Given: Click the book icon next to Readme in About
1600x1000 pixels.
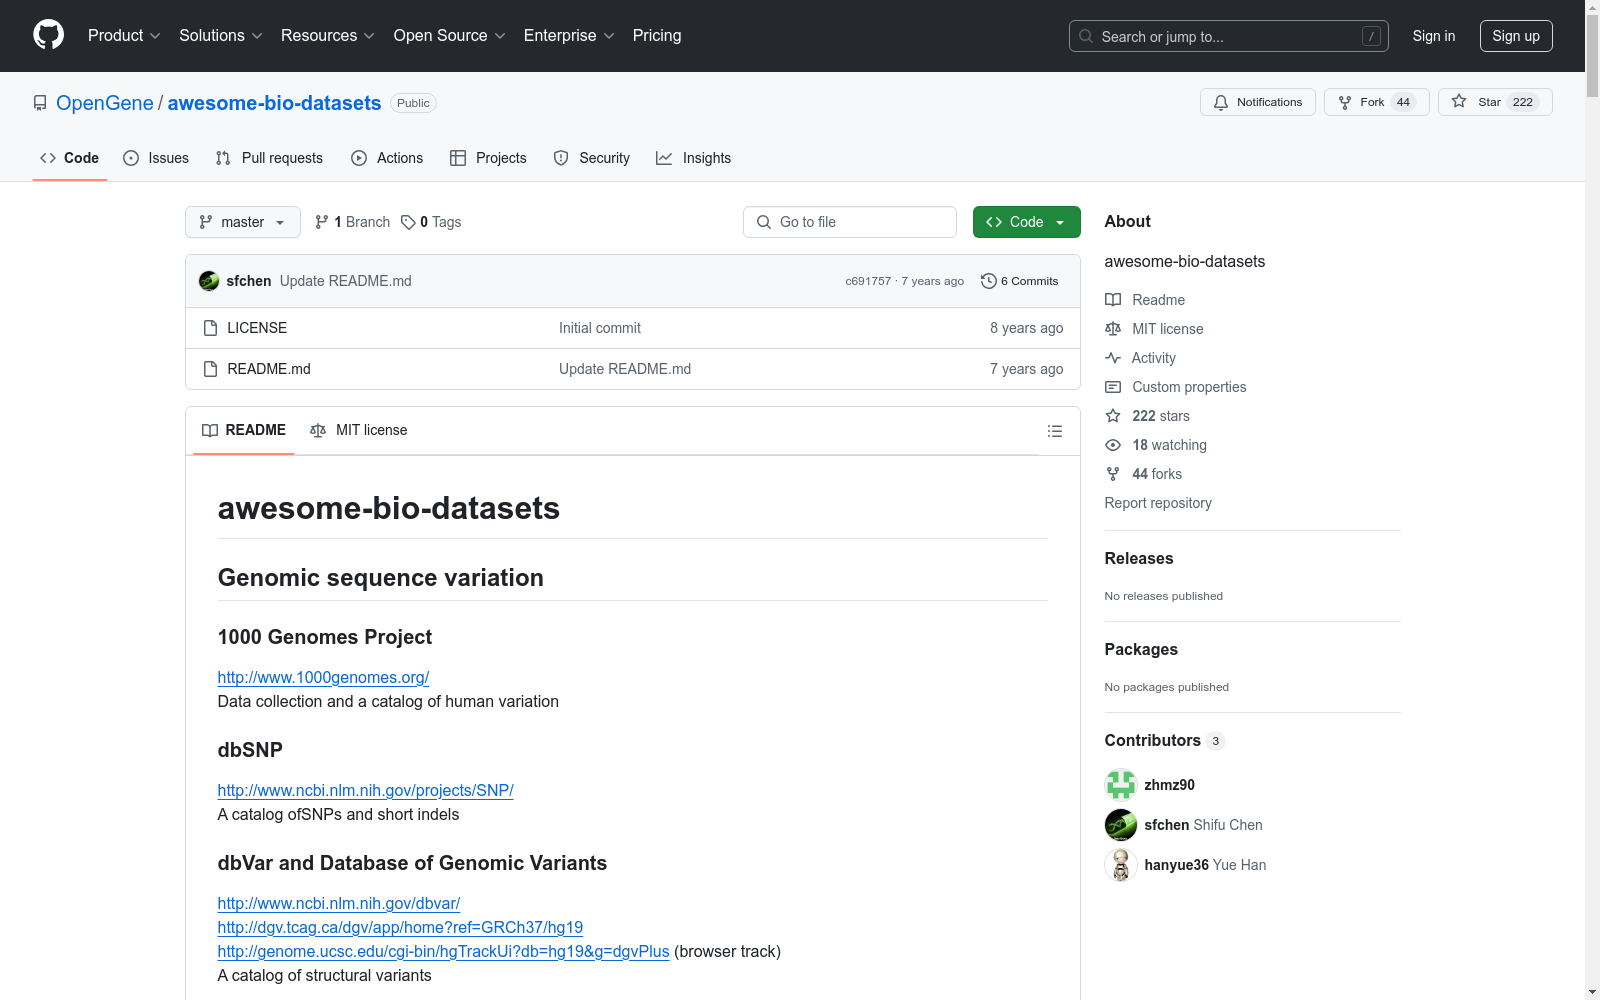Looking at the screenshot, I should click(x=1113, y=300).
